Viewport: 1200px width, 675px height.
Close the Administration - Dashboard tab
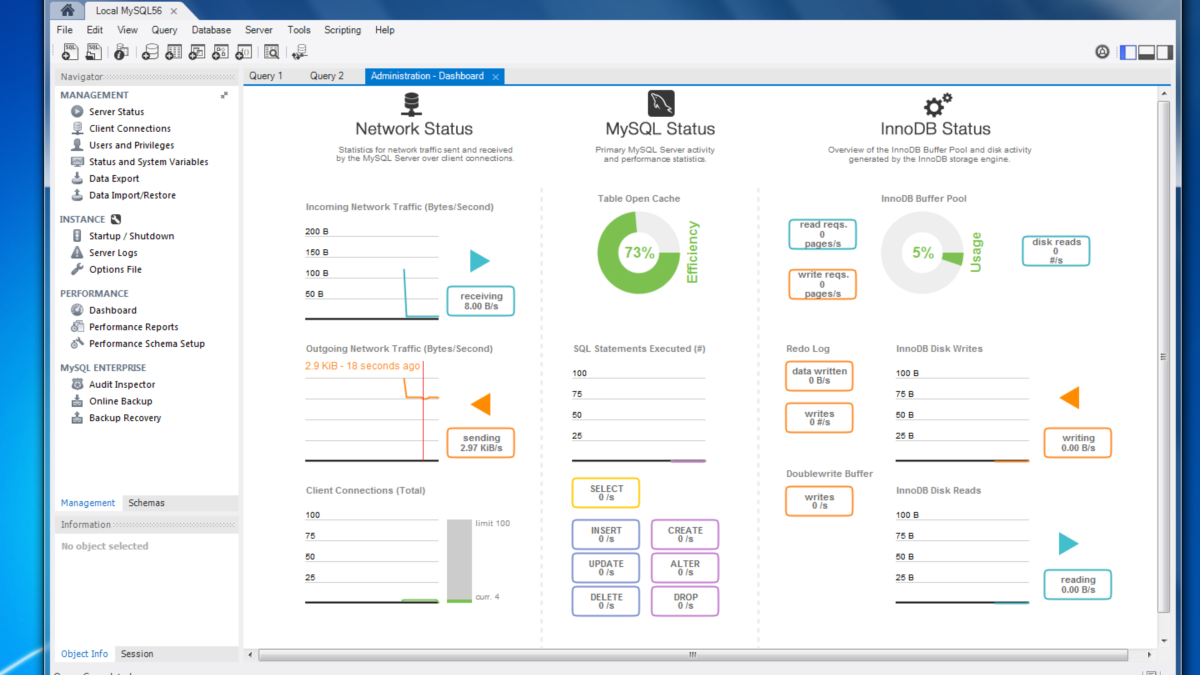coord(496,76)
